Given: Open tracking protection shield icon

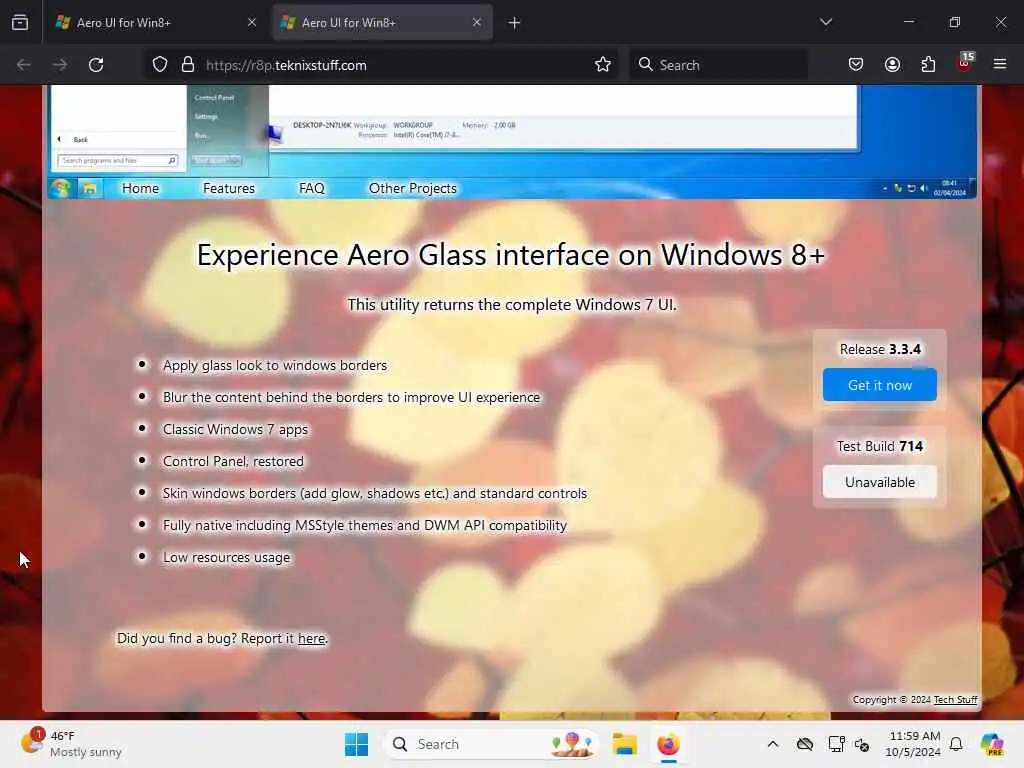Looking at the screenshot, I should point(160,65).
